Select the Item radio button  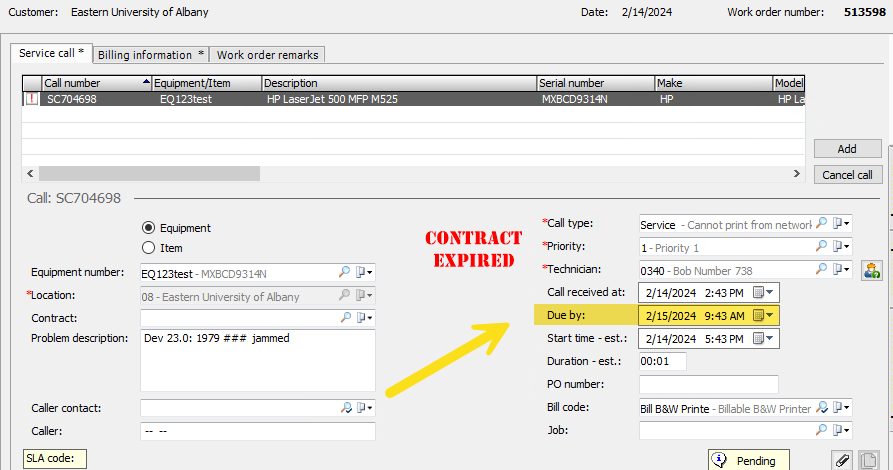coord(149,248)
